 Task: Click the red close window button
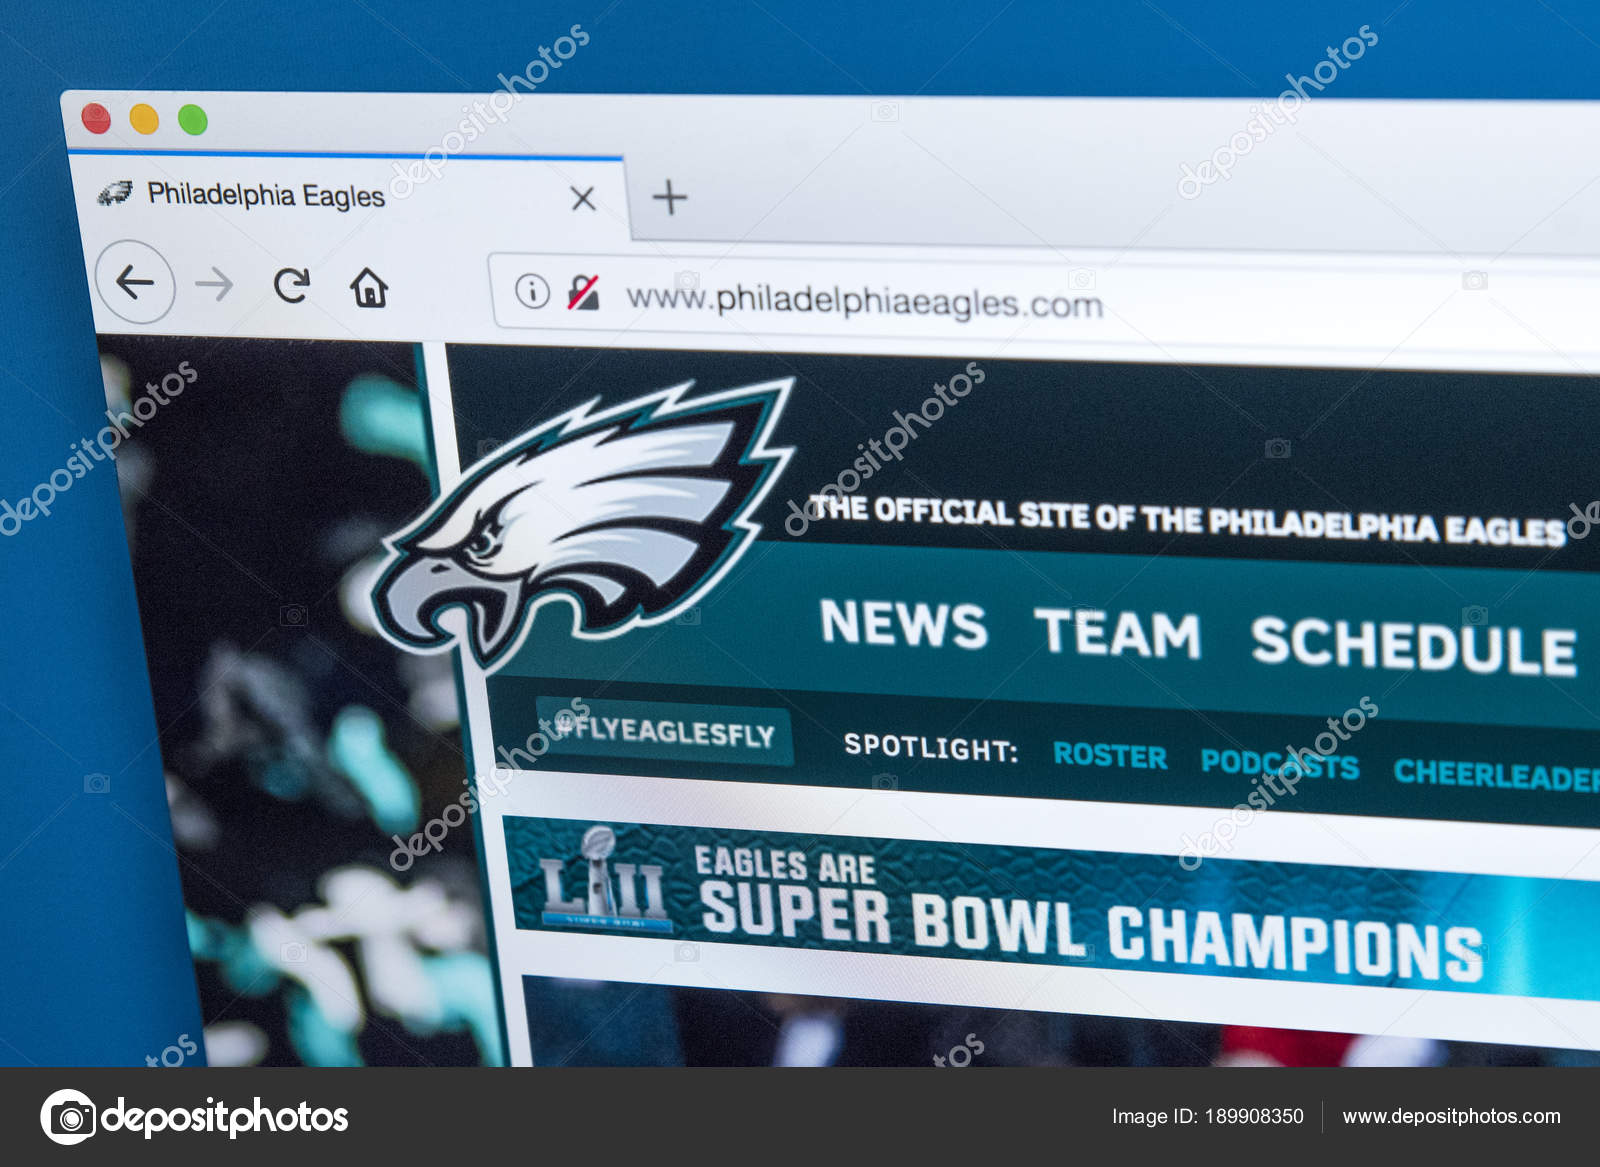[96, 118]
